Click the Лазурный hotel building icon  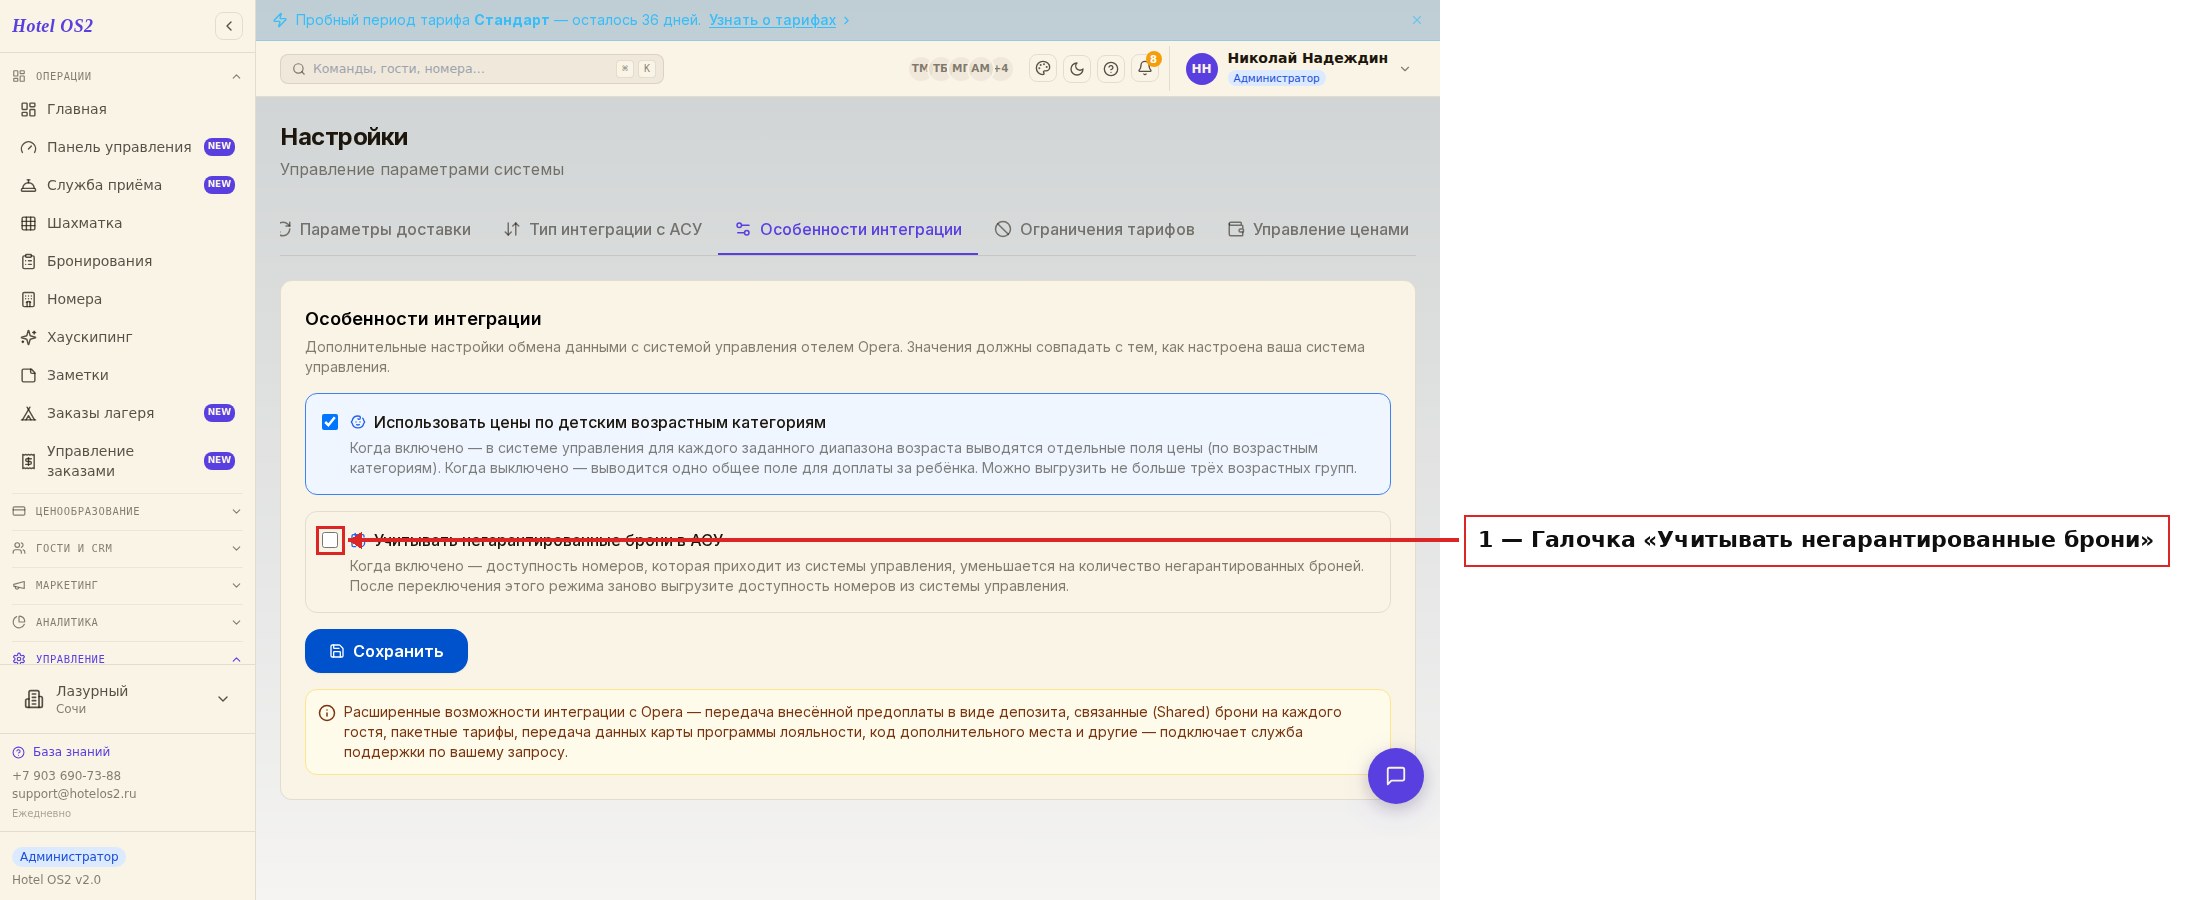(34, 699)
